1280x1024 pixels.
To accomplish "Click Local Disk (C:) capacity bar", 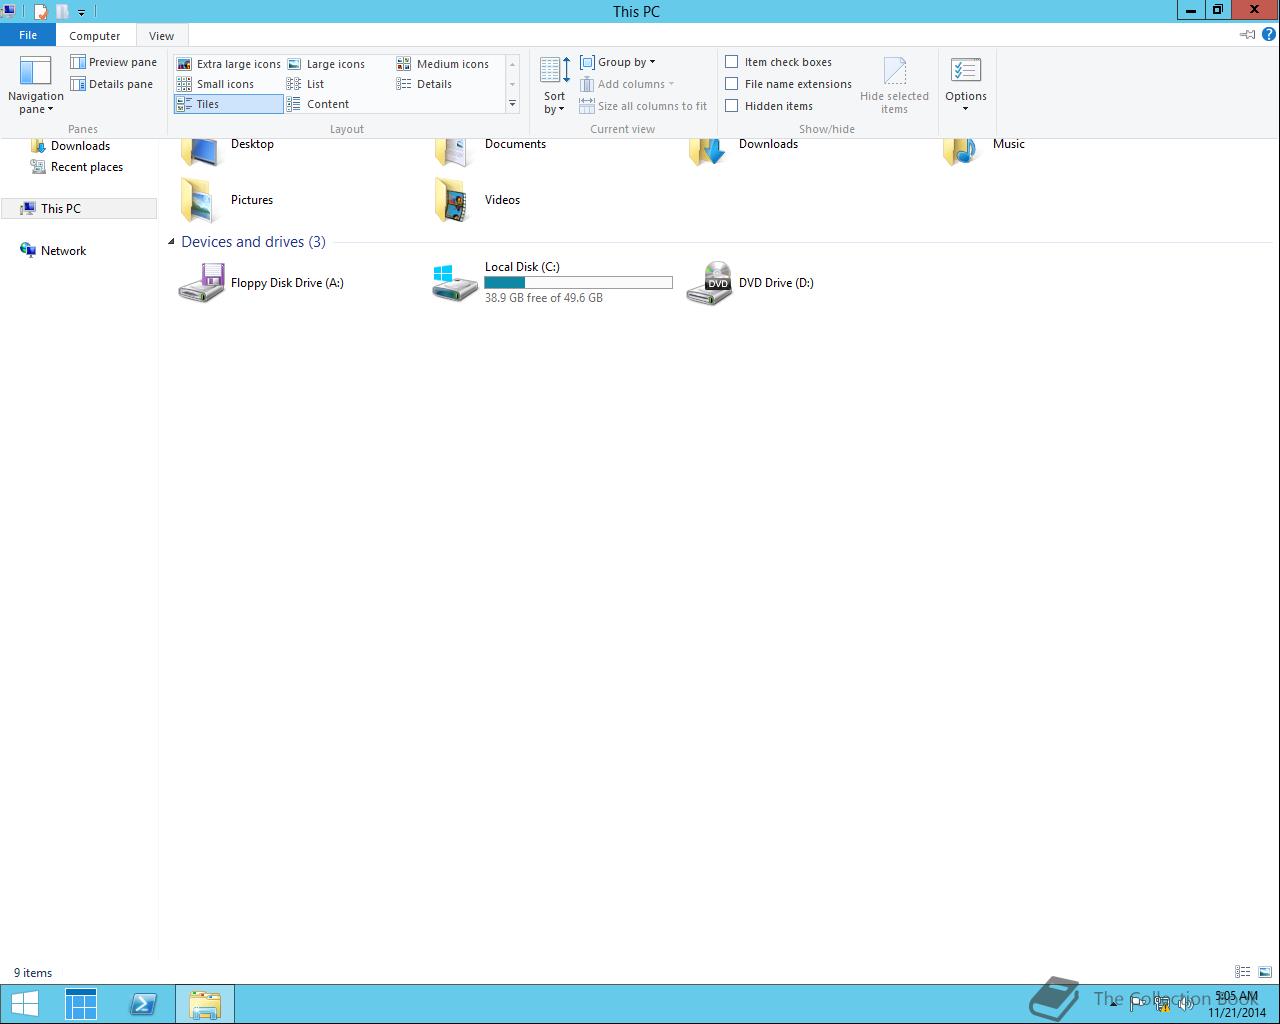I will pyautogui.click(x=578, y=283).
